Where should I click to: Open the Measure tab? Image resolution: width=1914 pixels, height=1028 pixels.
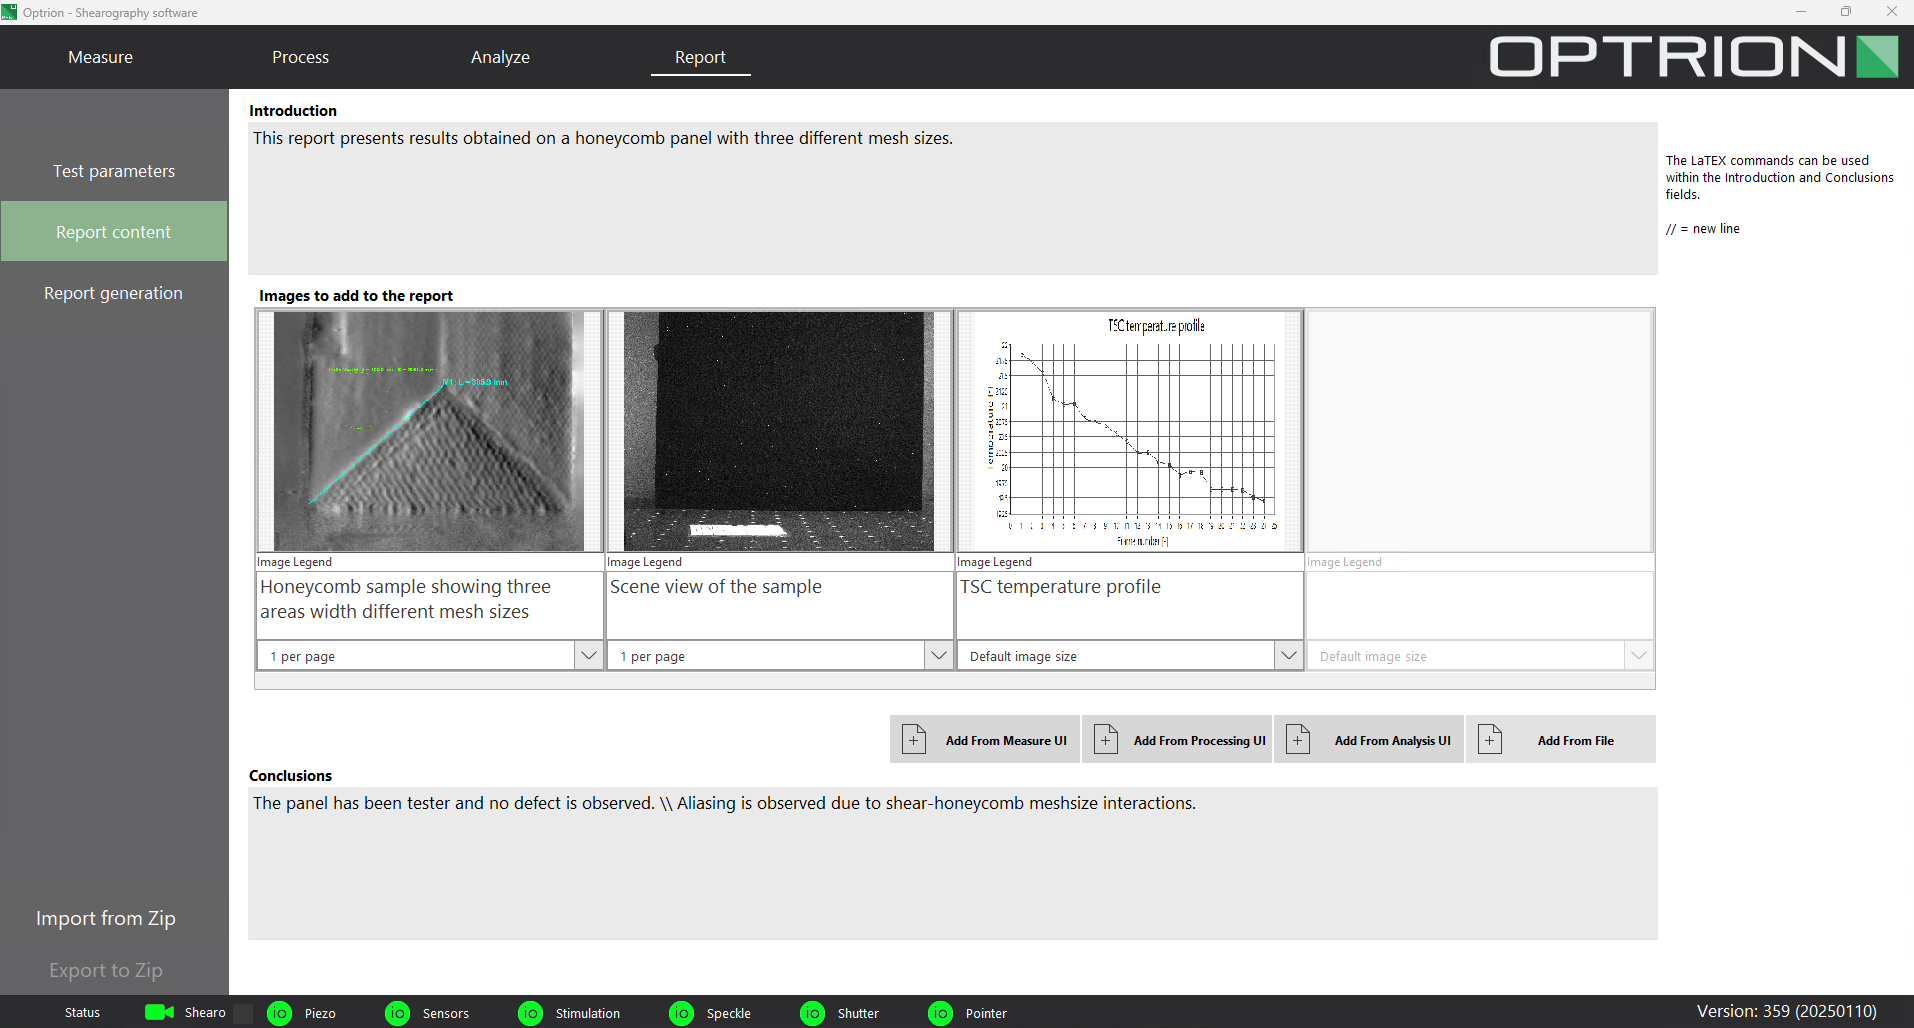[x=100, y=57]
